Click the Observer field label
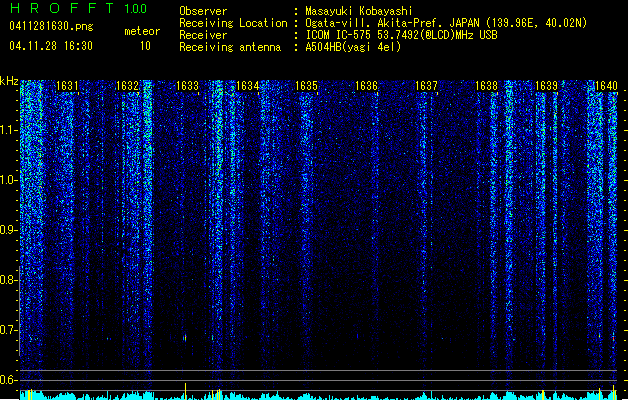Screen dimensions: 629x400 pos(203,11)
